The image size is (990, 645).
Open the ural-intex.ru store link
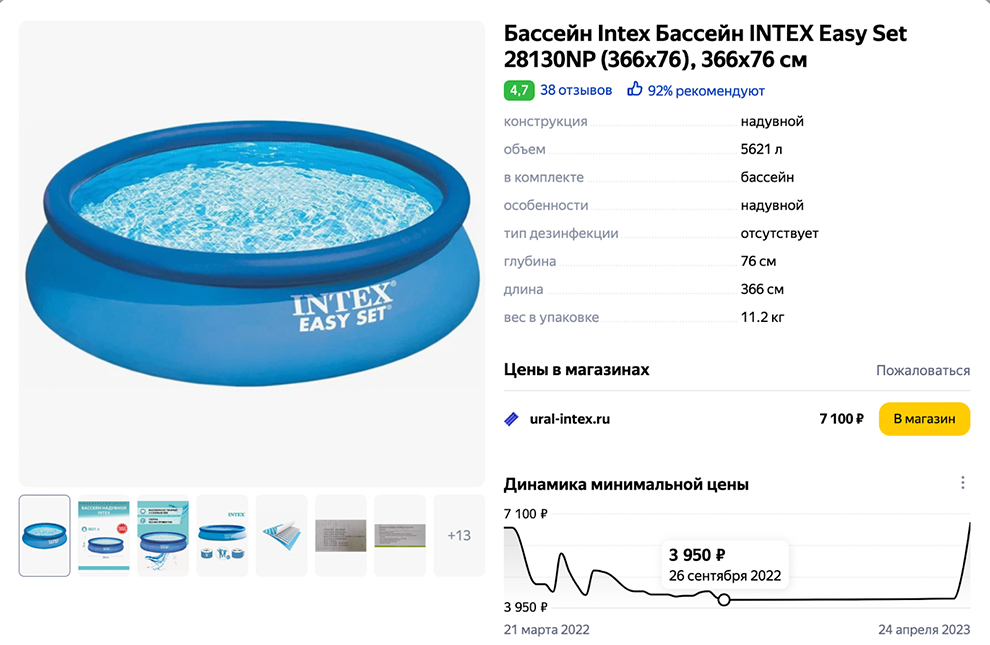coord(569,419)
